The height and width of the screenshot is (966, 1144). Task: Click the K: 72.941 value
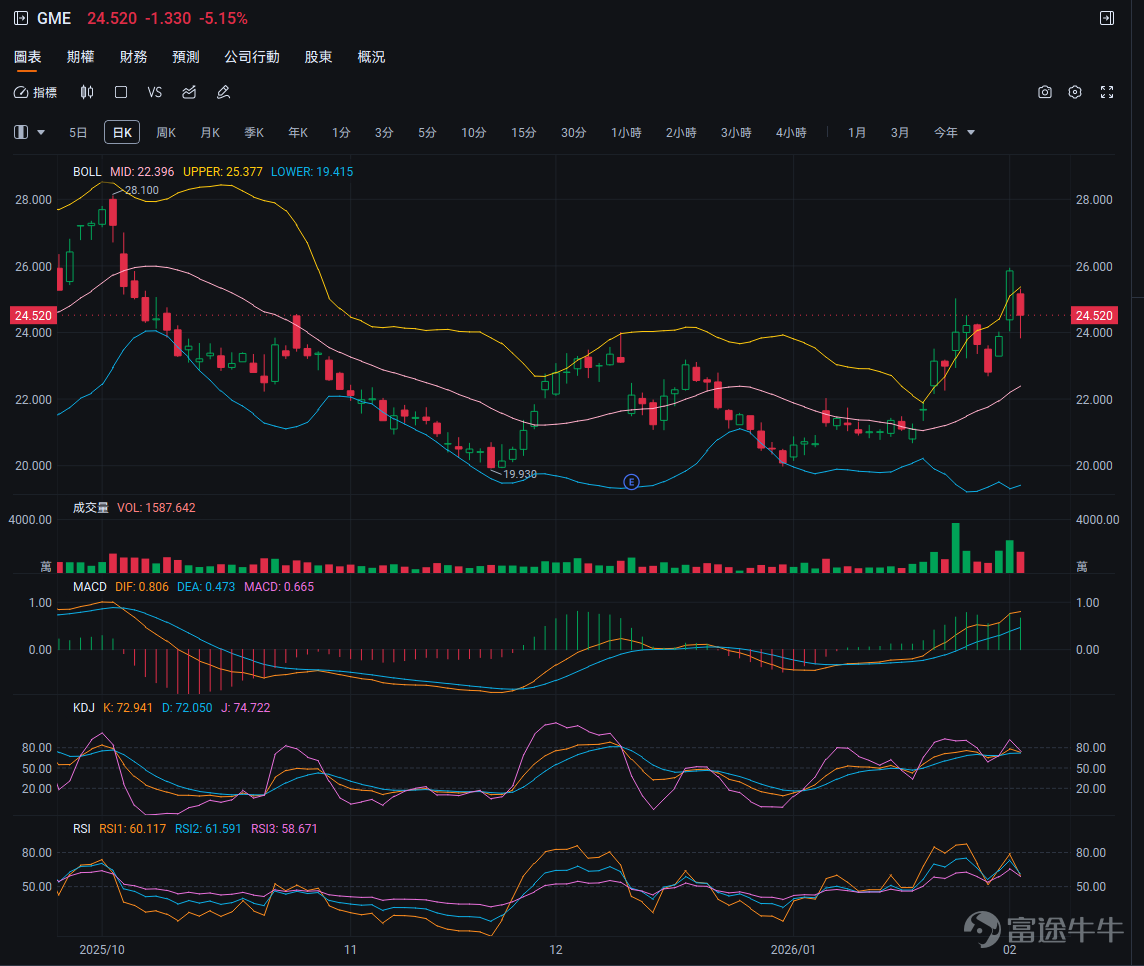(x=128, y=708)
